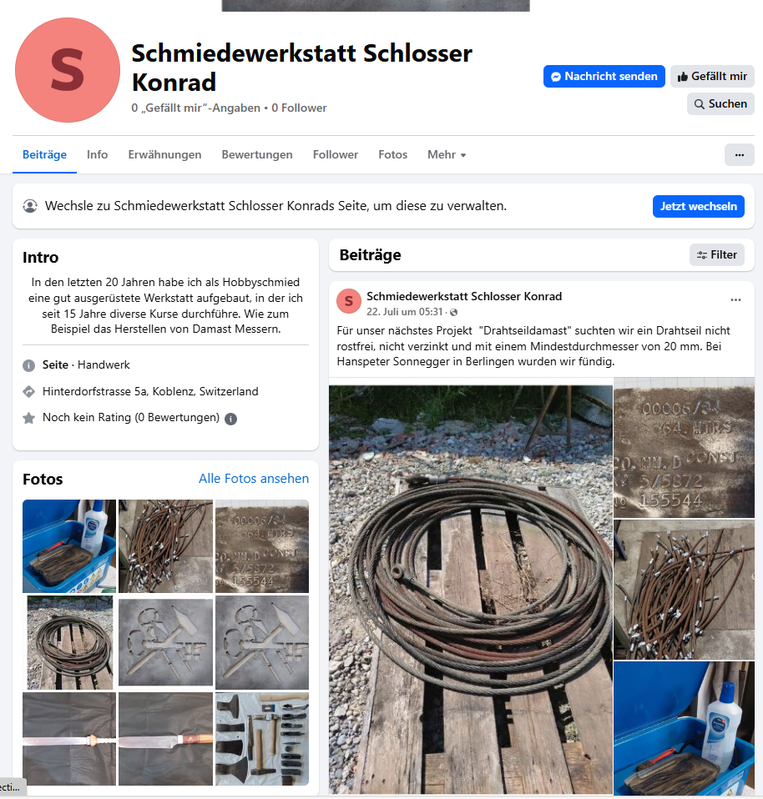Click the page profile picture with letter S
This screenshot has height=799, width=763.
[x=67, y=70]
